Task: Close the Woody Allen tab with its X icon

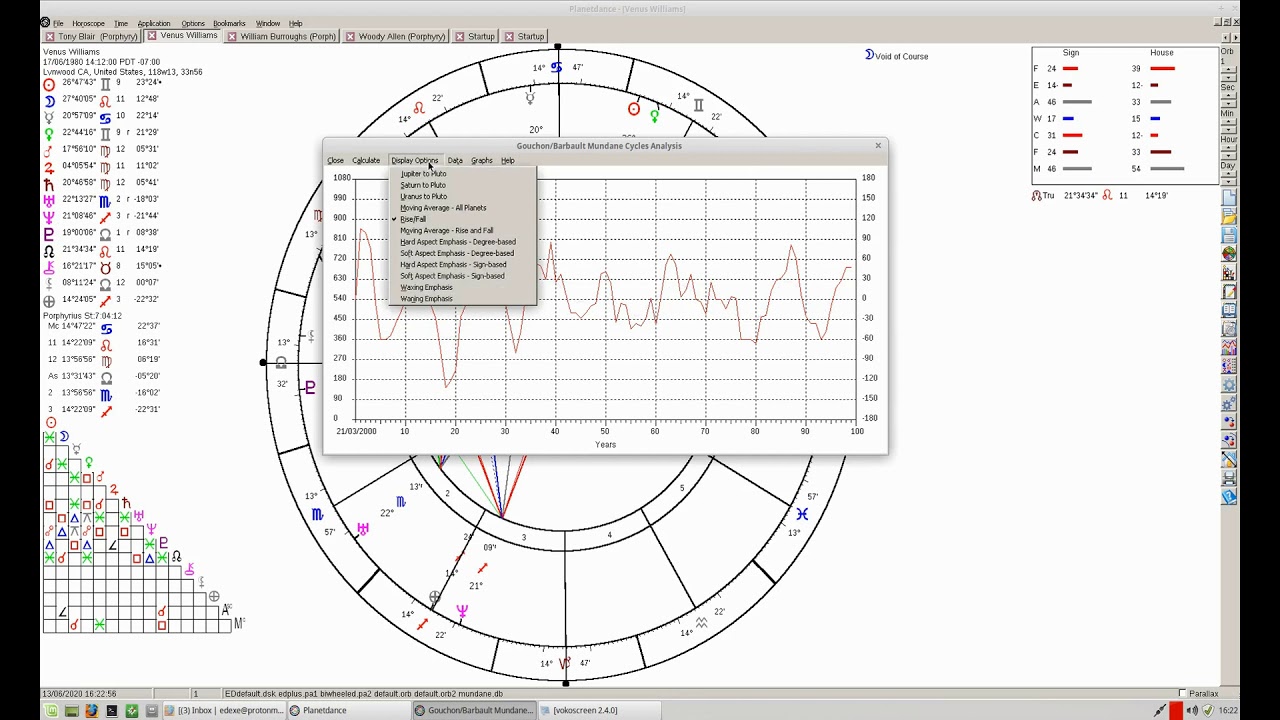Action: point(350,37)
